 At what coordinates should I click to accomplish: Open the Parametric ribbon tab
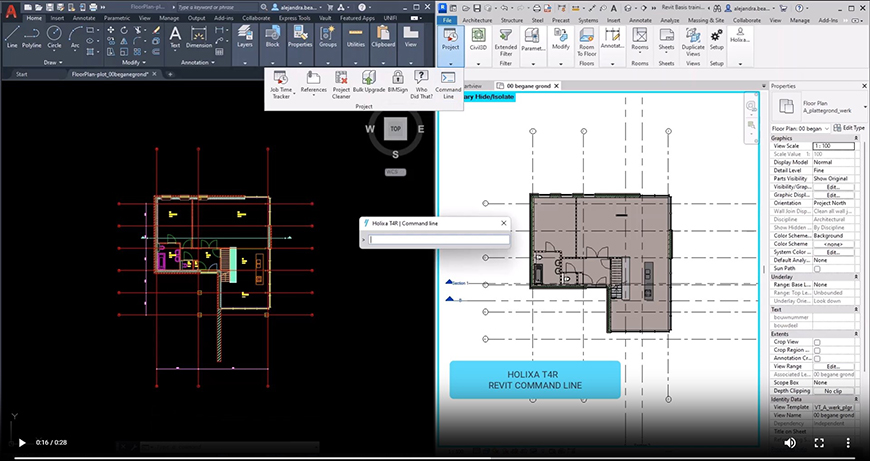click(x=117, y=18)
